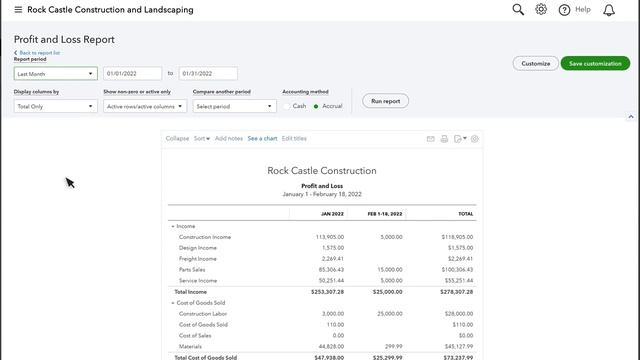Viewport: 640px width, 360px height.
Task: Go back to report list
Action: click(37, 53)
